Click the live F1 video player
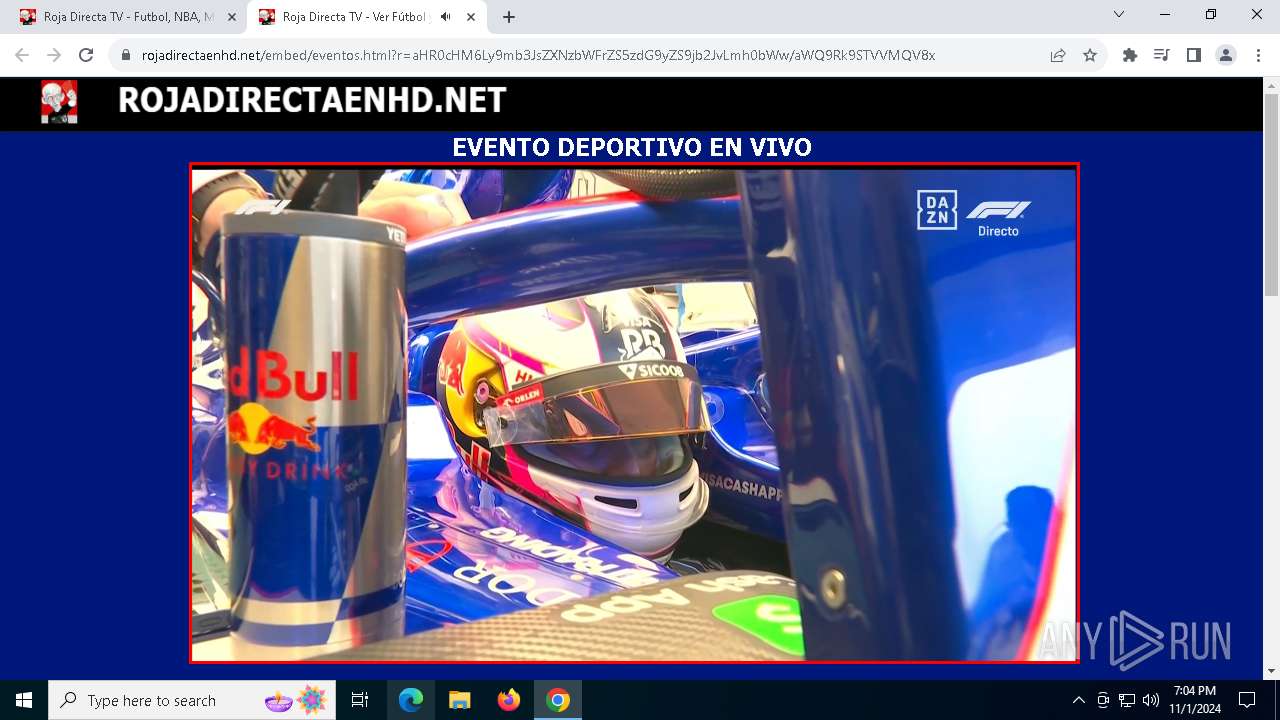The height and width of the screenshot is (720, 1280). (634, 414)
